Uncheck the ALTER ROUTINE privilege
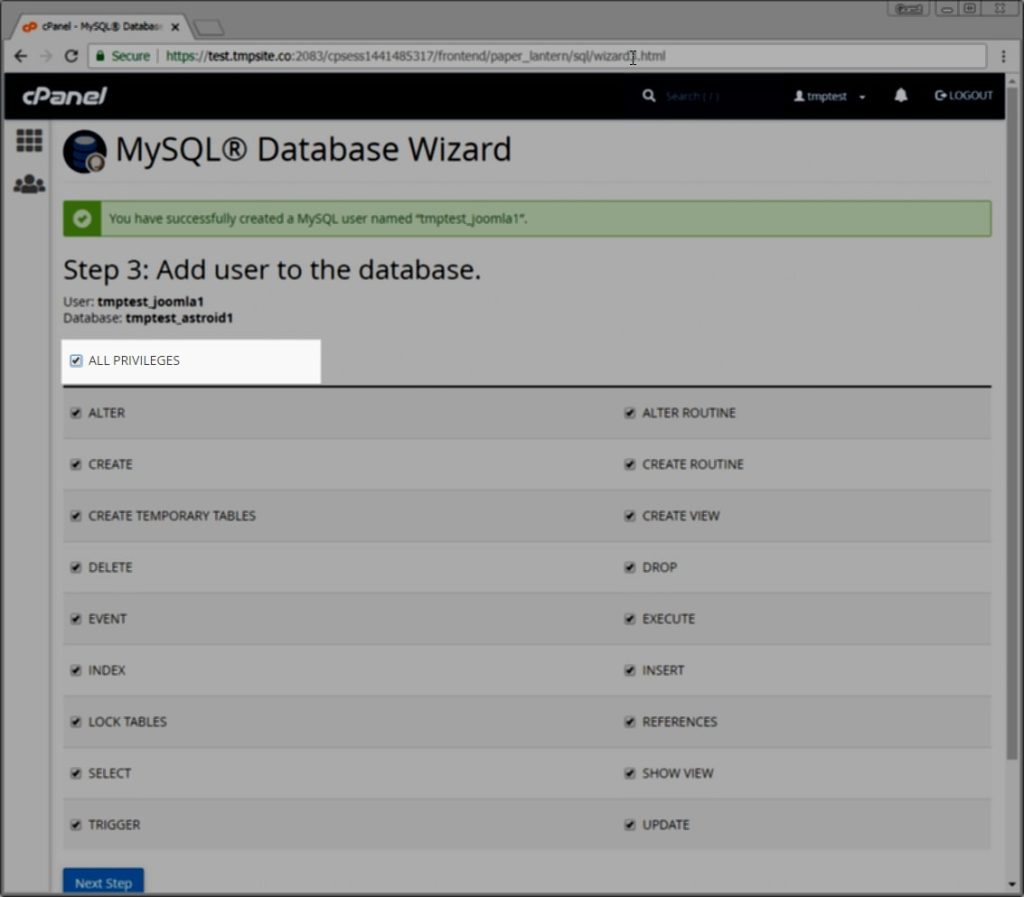 click(630, 413)
